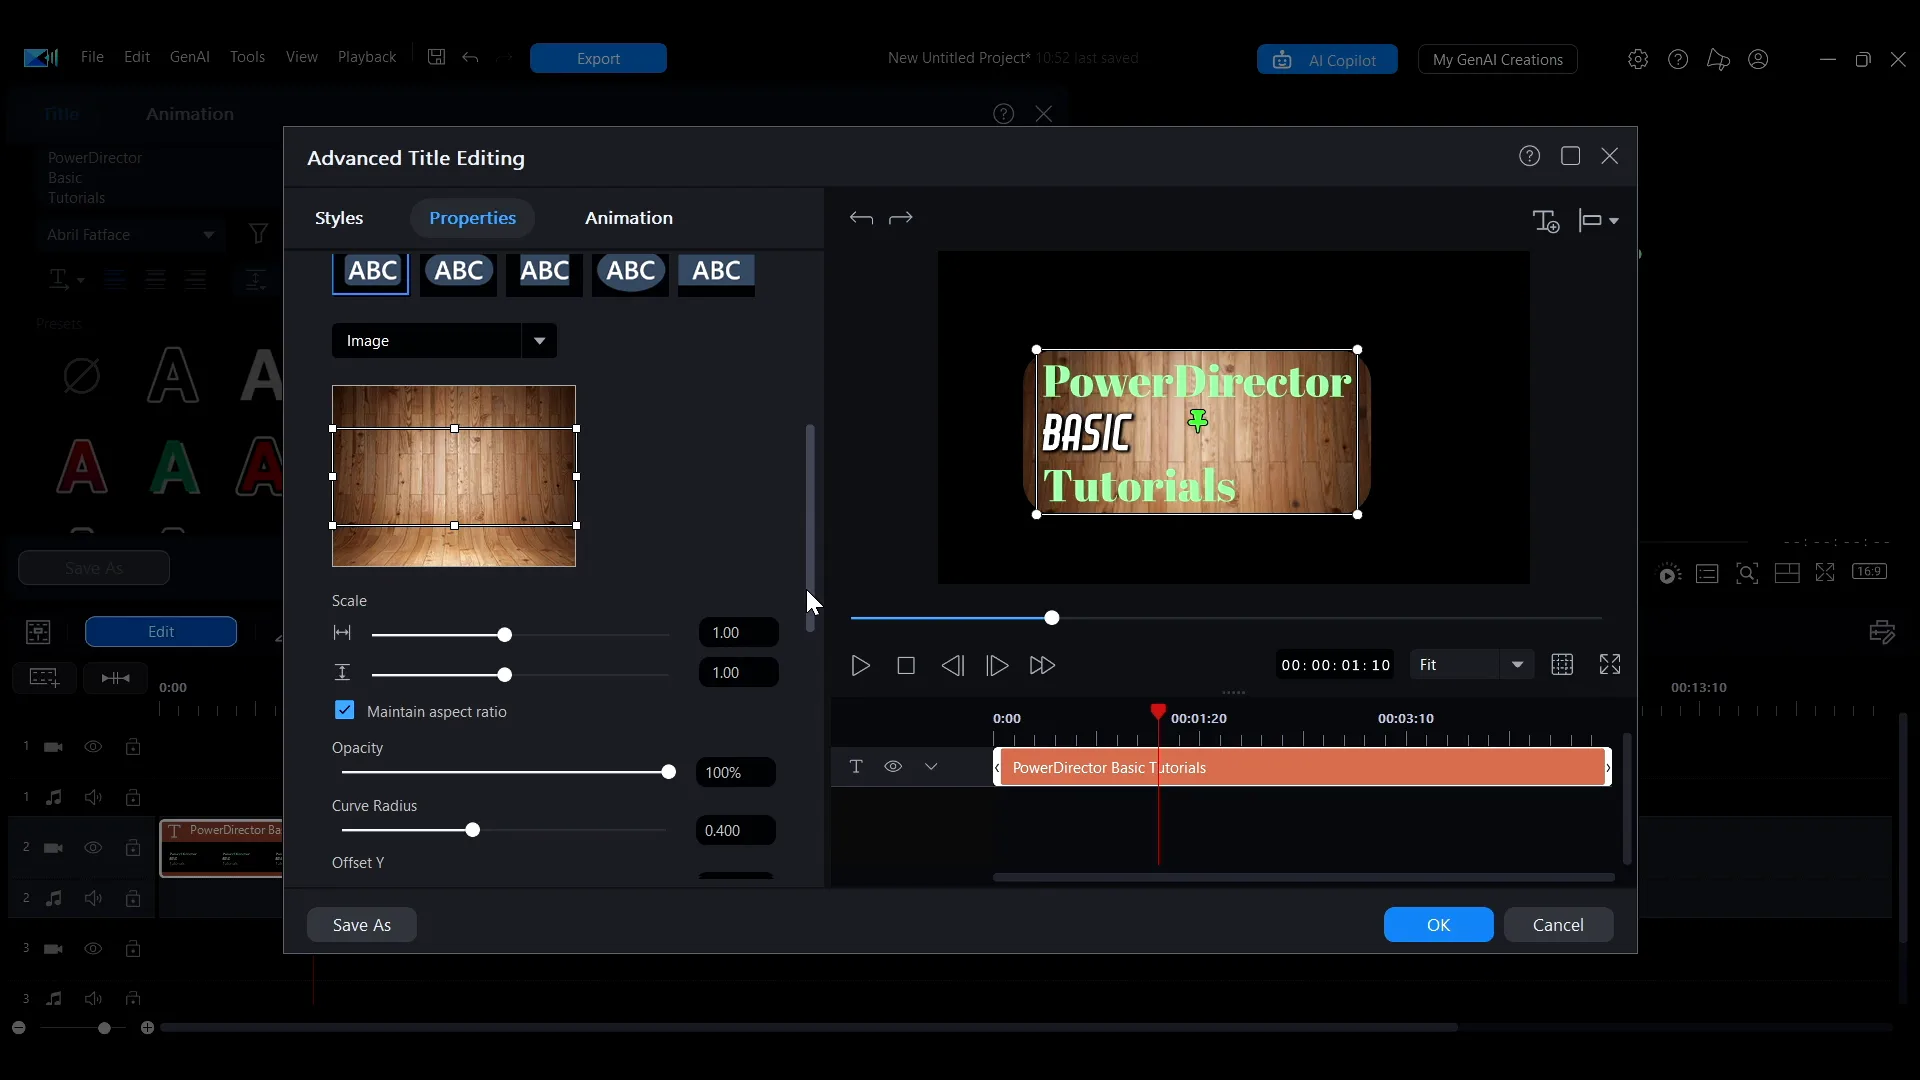Click the scale width 1.00 value field
Screen dimensions: 1920x1080
tap(738, 633)
